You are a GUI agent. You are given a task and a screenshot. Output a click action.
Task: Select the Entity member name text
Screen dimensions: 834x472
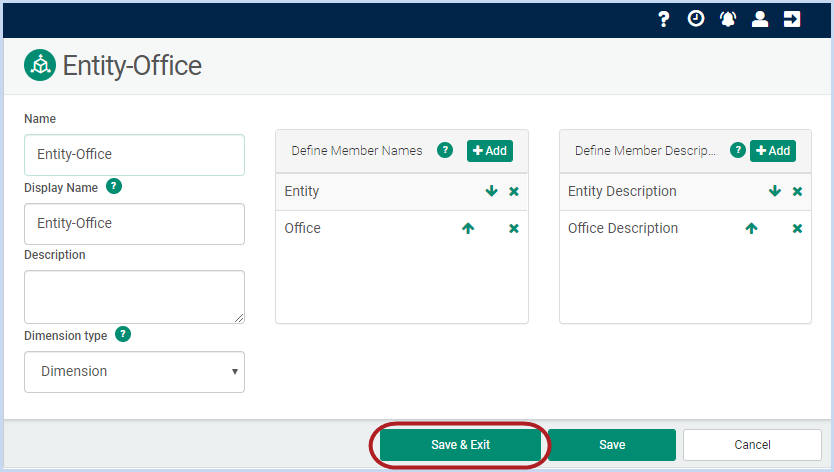point(302,192)
